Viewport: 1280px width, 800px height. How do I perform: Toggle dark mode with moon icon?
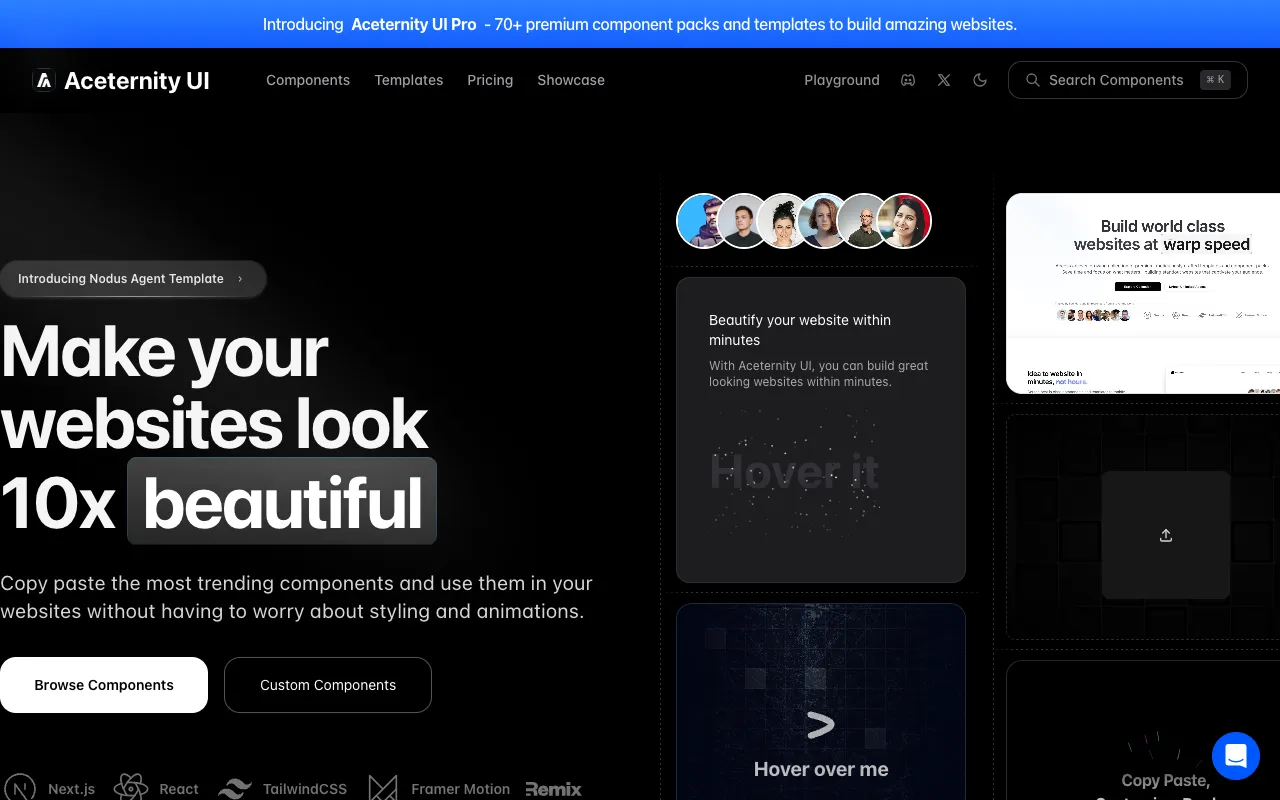[980, 80]
